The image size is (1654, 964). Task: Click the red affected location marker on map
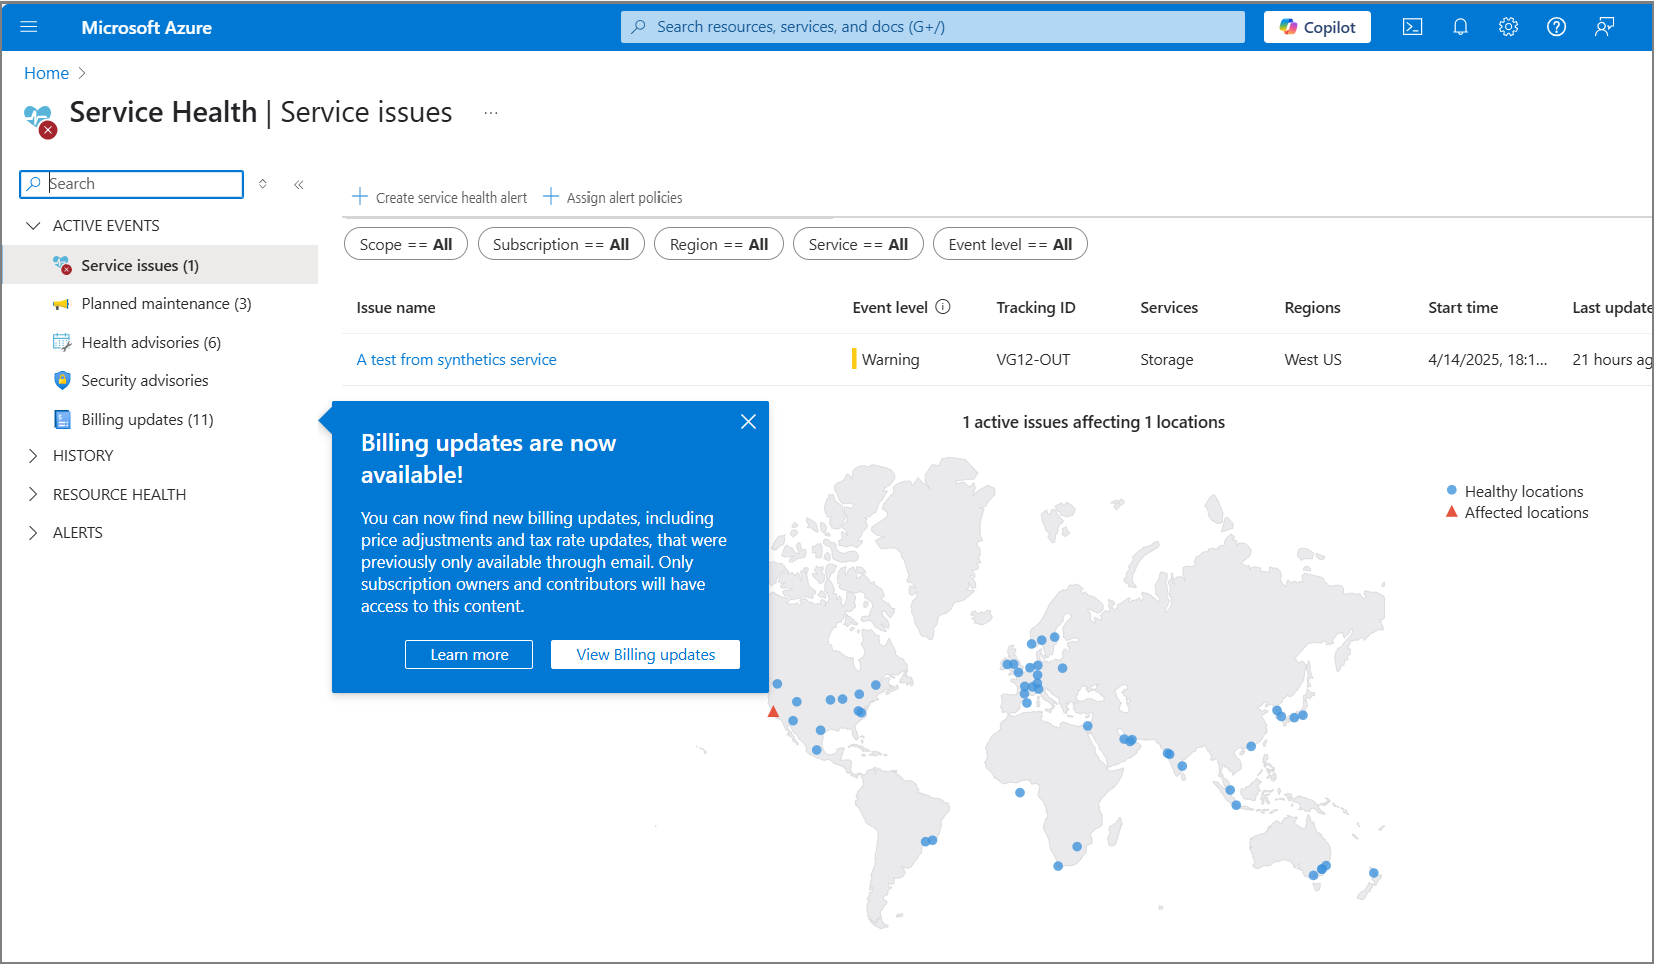(x=773, y=712)
